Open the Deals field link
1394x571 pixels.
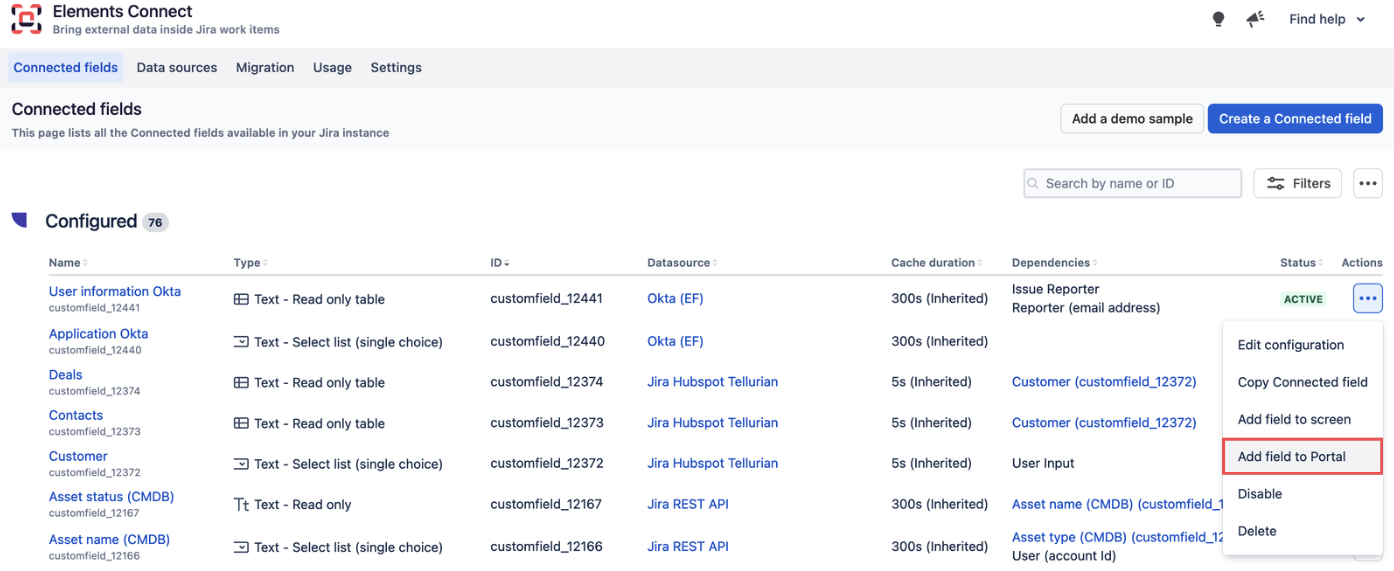point(66,375)
